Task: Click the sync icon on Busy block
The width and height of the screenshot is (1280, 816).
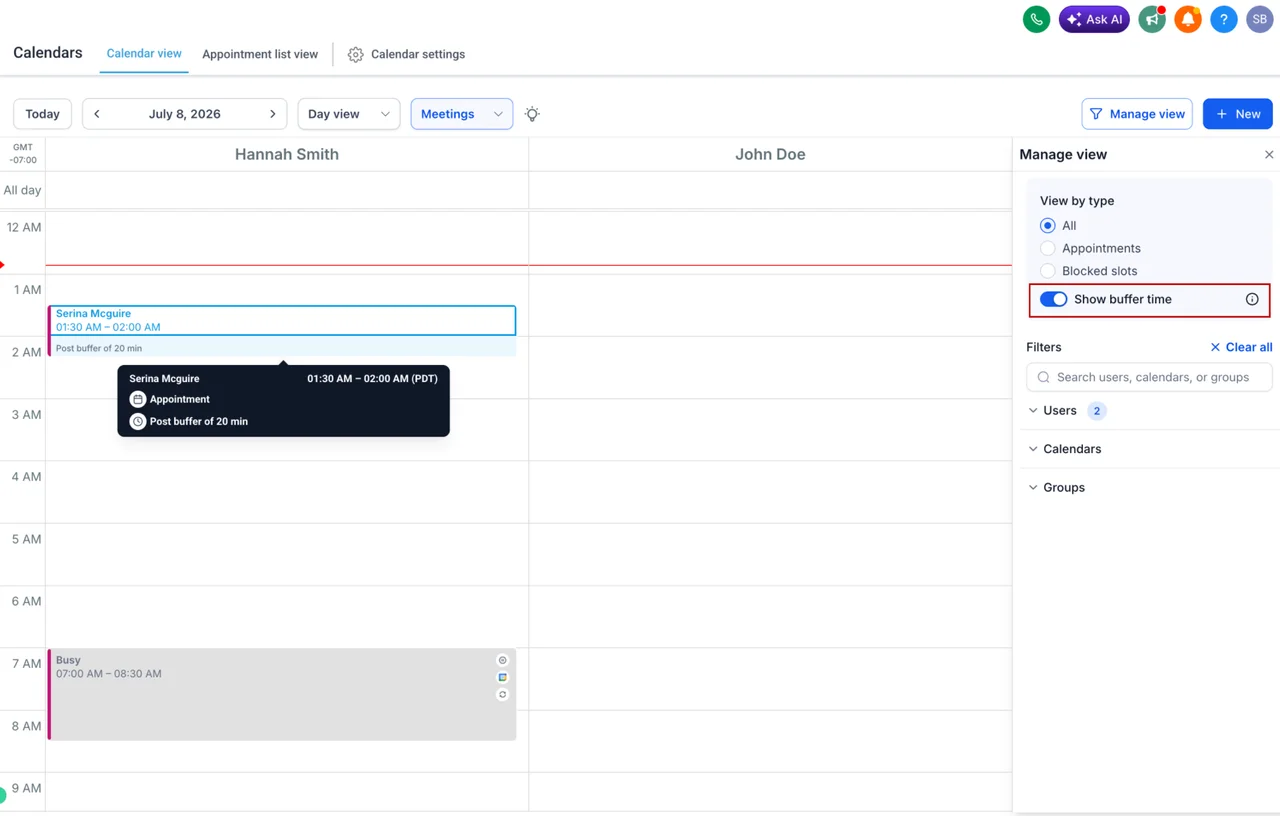Action: coord(503,694)
